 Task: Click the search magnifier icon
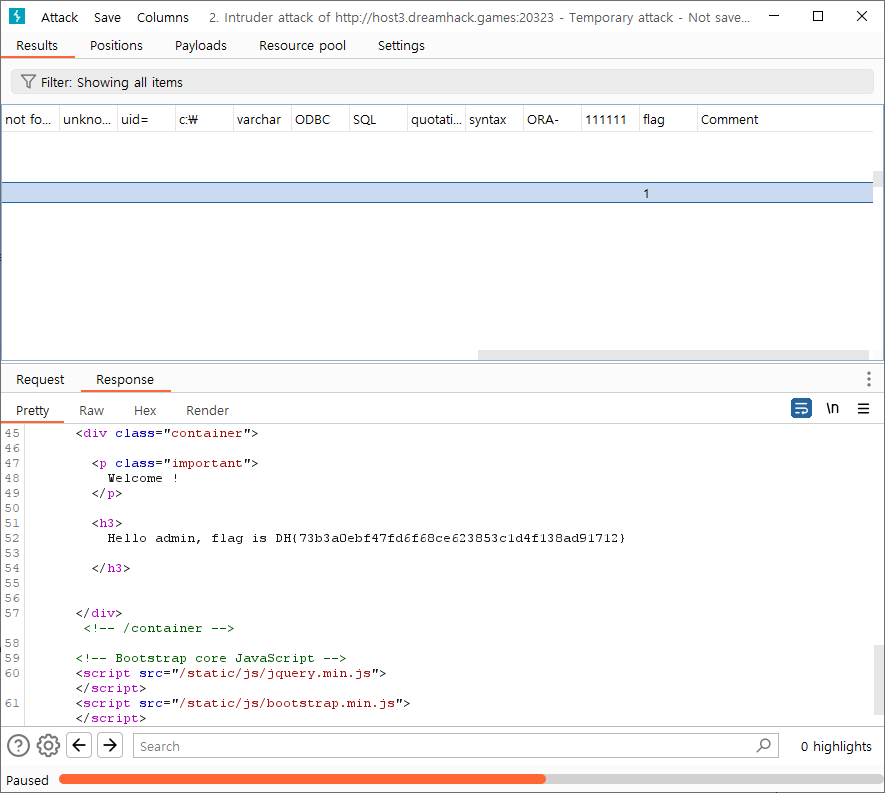point(763,745)
